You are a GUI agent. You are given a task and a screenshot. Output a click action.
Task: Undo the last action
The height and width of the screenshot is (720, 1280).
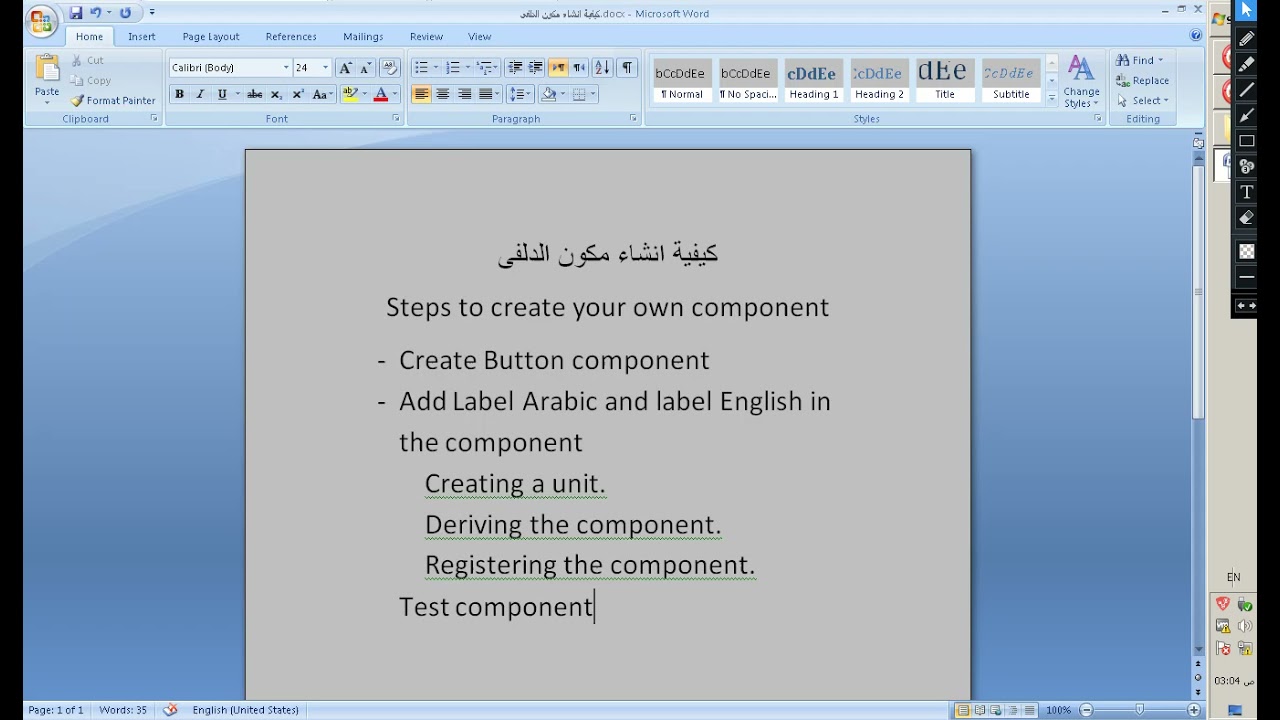[x=96, y=13]
